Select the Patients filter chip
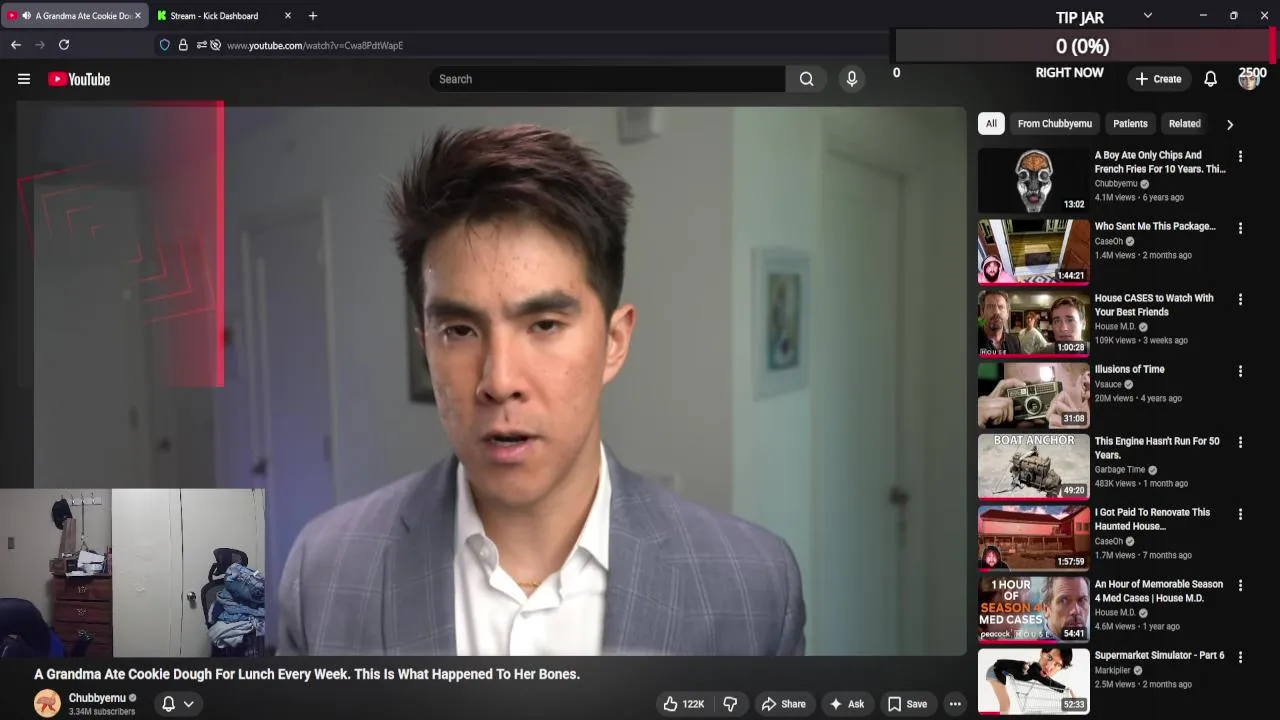 click(1130, 124)
